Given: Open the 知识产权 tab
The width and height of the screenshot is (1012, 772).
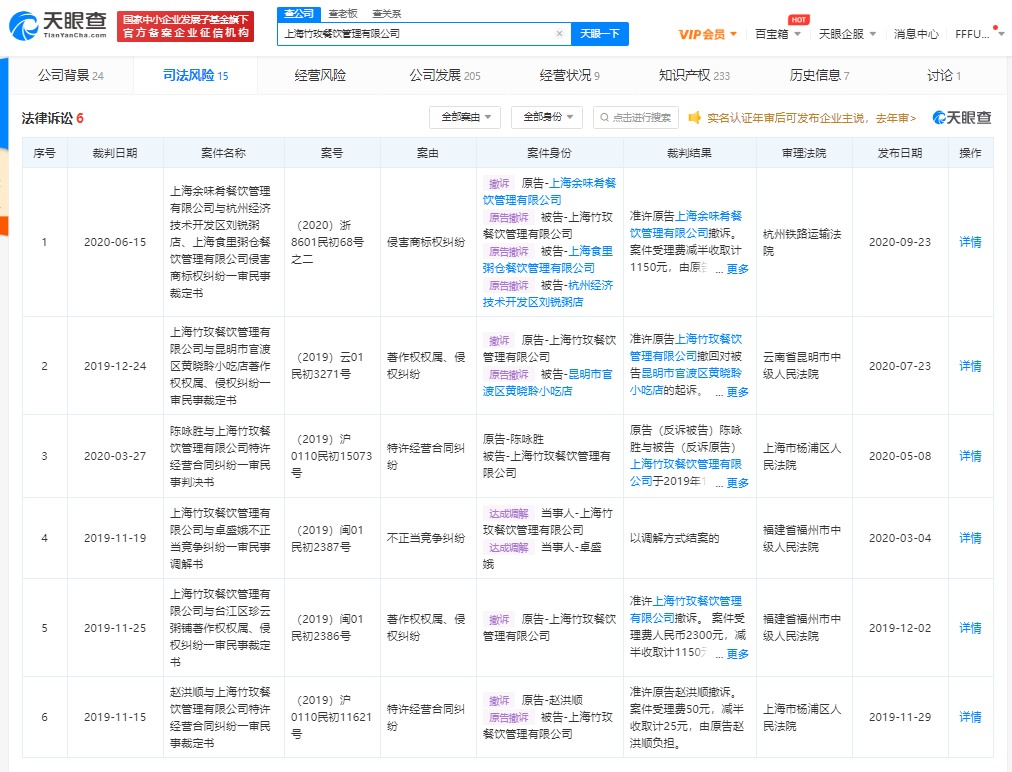Looking at the screenshot, I should pos(694,76).
